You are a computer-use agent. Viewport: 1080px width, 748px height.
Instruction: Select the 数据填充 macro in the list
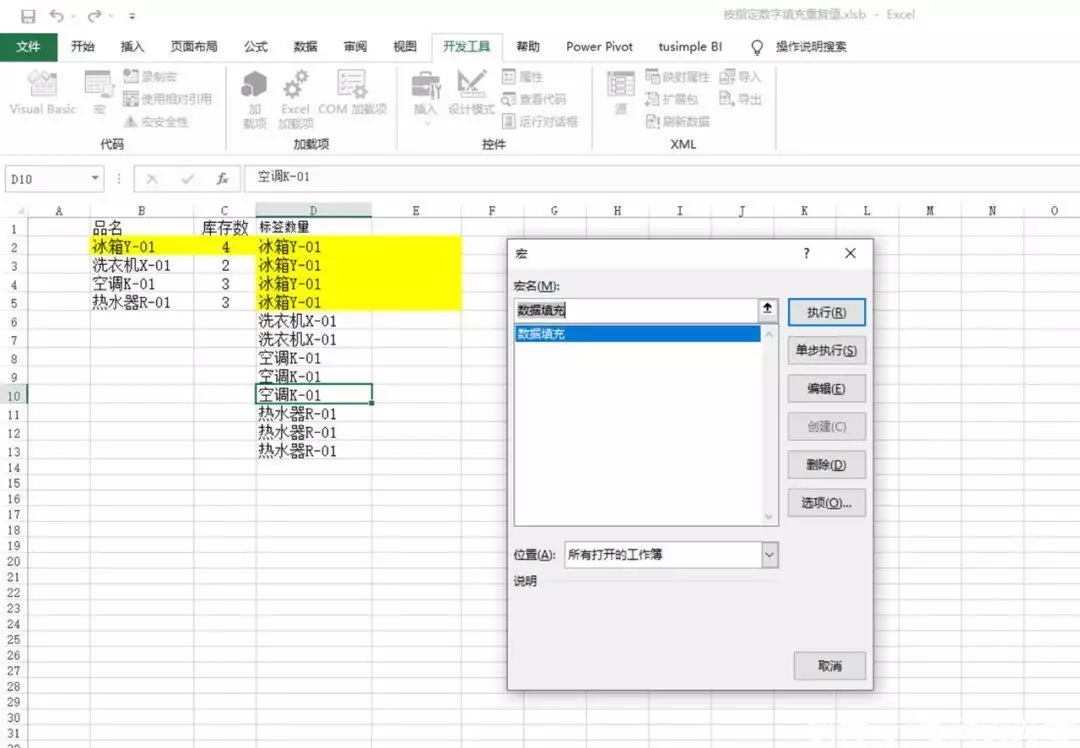(637, 334)
